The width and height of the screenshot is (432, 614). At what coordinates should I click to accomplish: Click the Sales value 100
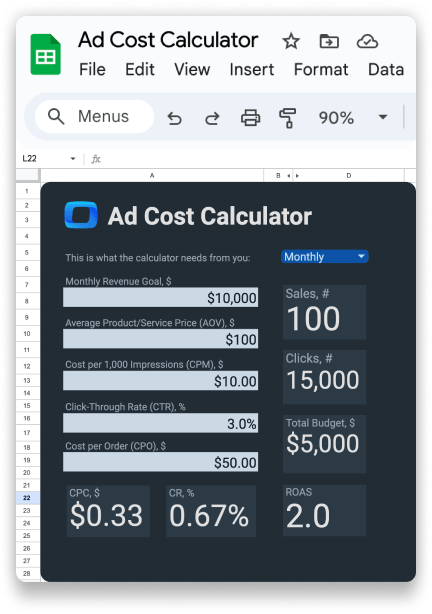coord(313,319)
